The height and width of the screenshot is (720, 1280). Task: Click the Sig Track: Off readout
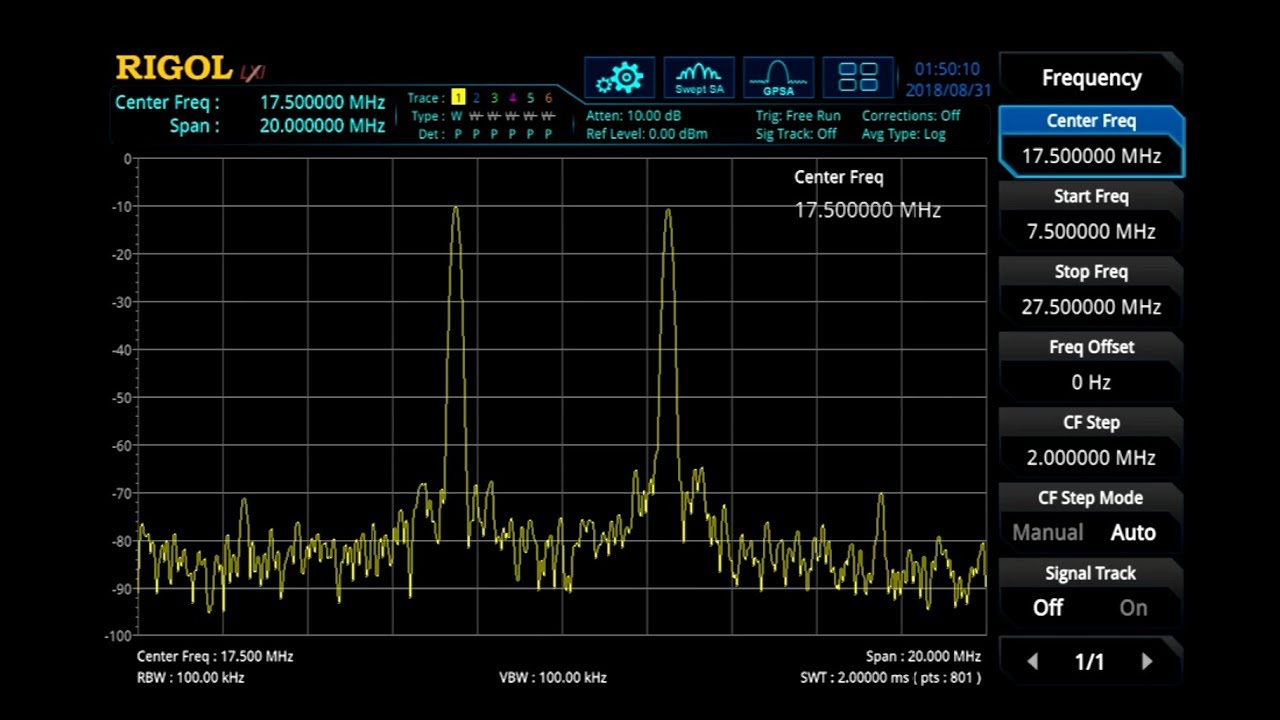point(796,134)
